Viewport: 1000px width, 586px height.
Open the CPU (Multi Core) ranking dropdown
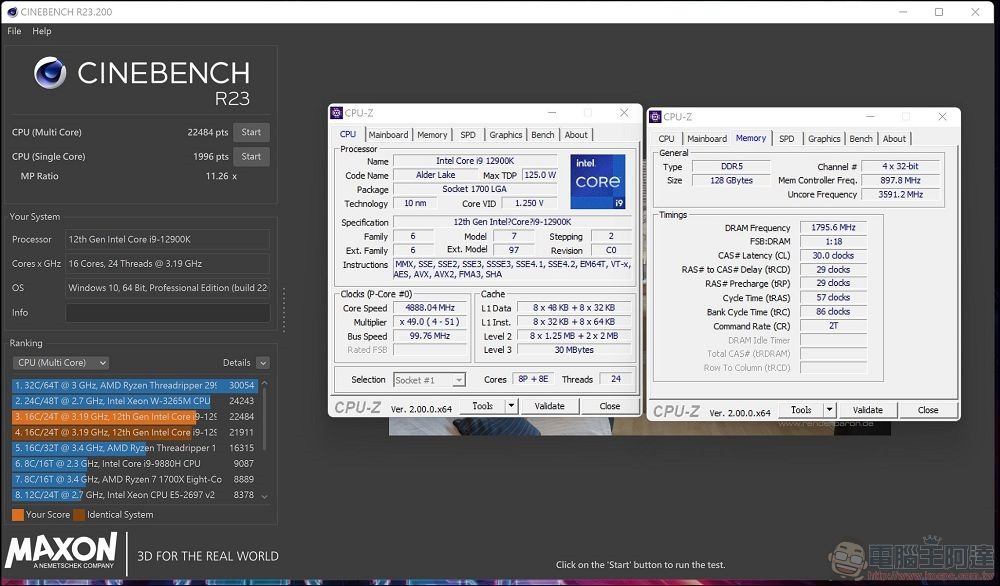60,362
